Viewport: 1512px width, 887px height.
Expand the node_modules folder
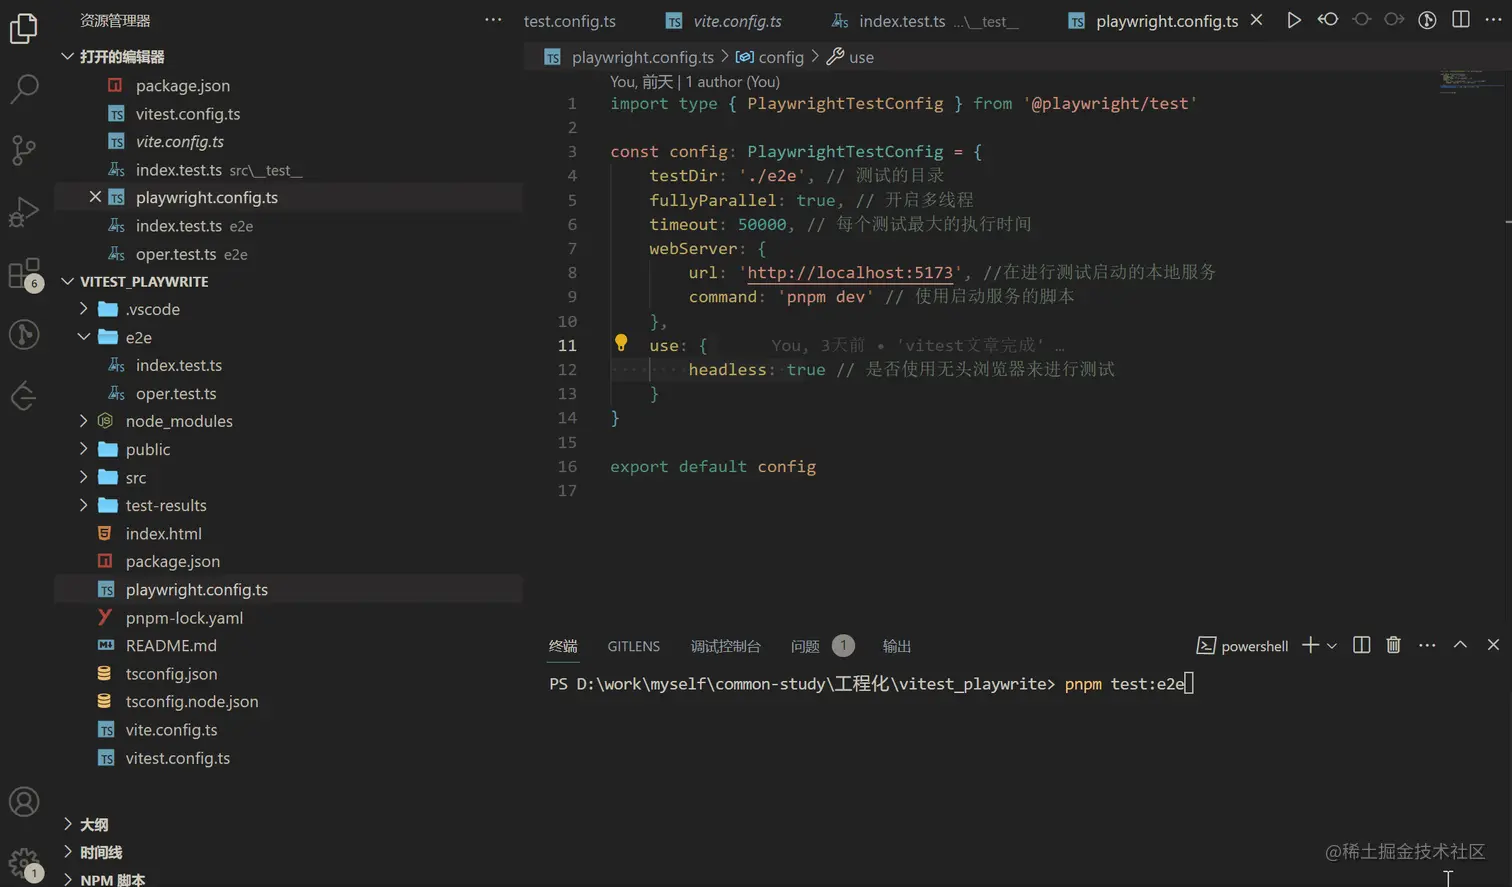click(x=84, y=421)
